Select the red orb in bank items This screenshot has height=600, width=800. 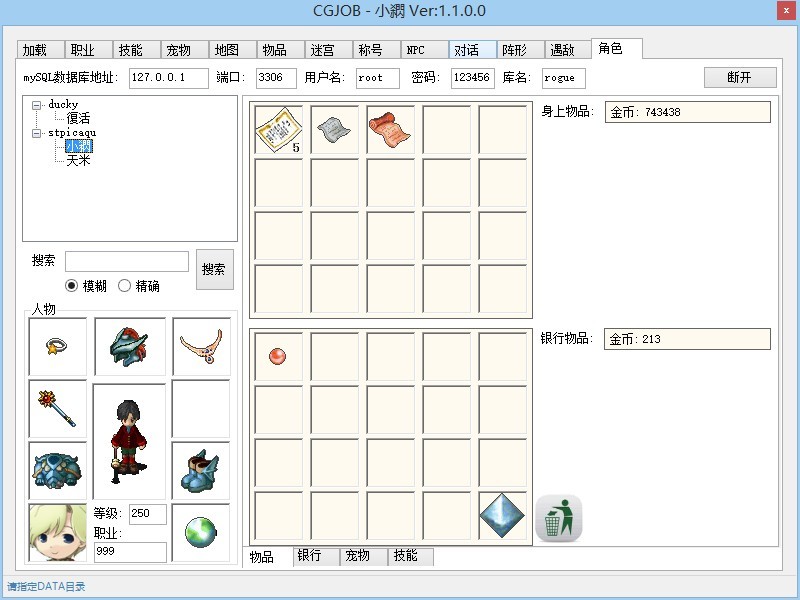(278, 356)
